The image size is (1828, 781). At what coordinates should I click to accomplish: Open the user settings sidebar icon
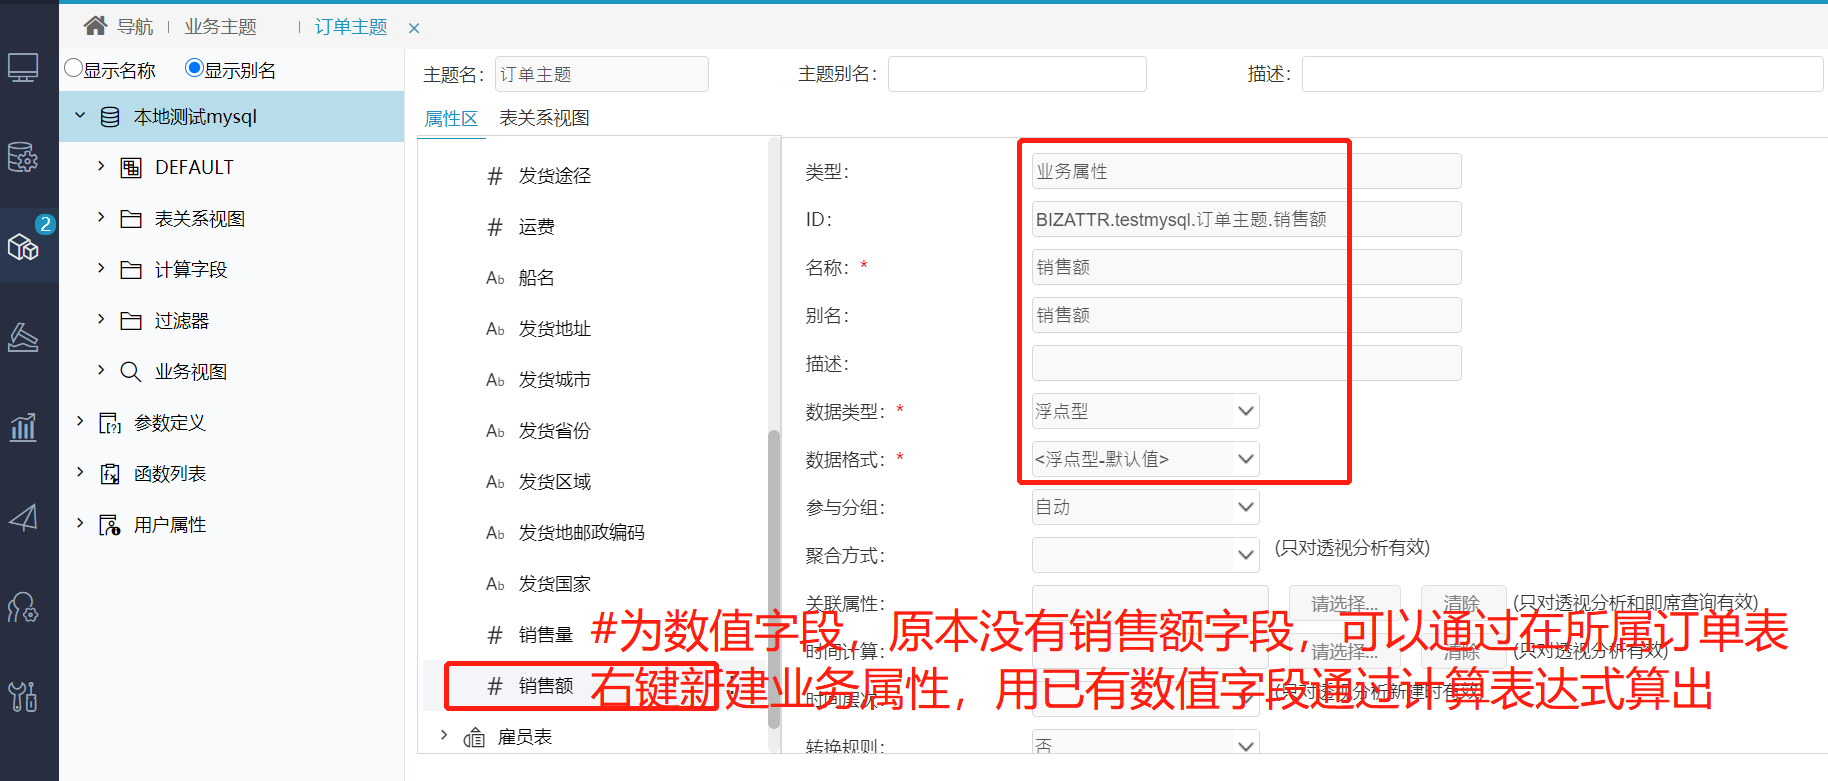pos(23,607)
